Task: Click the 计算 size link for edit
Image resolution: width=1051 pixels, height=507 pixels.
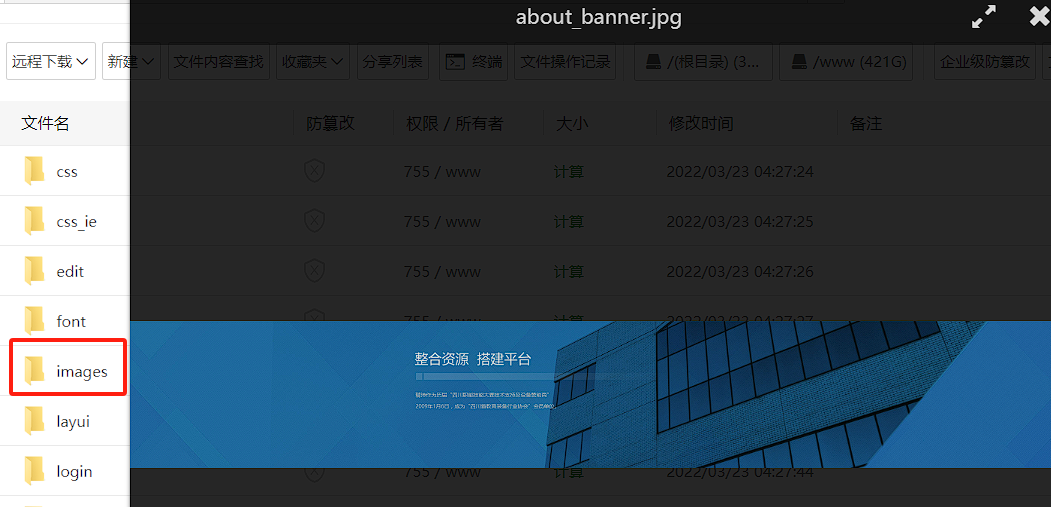Action: [568, 272]
